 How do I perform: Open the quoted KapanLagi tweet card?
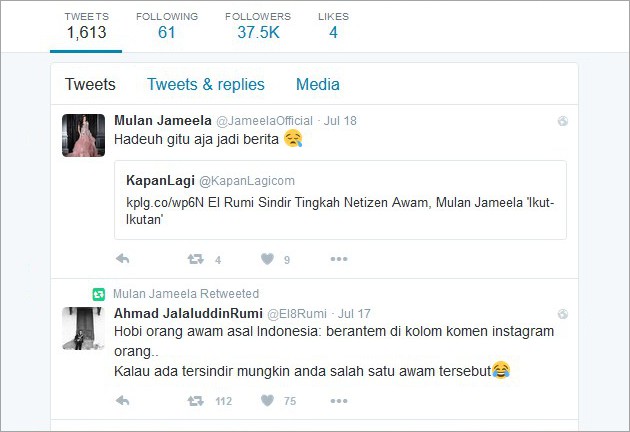[340, 200]
